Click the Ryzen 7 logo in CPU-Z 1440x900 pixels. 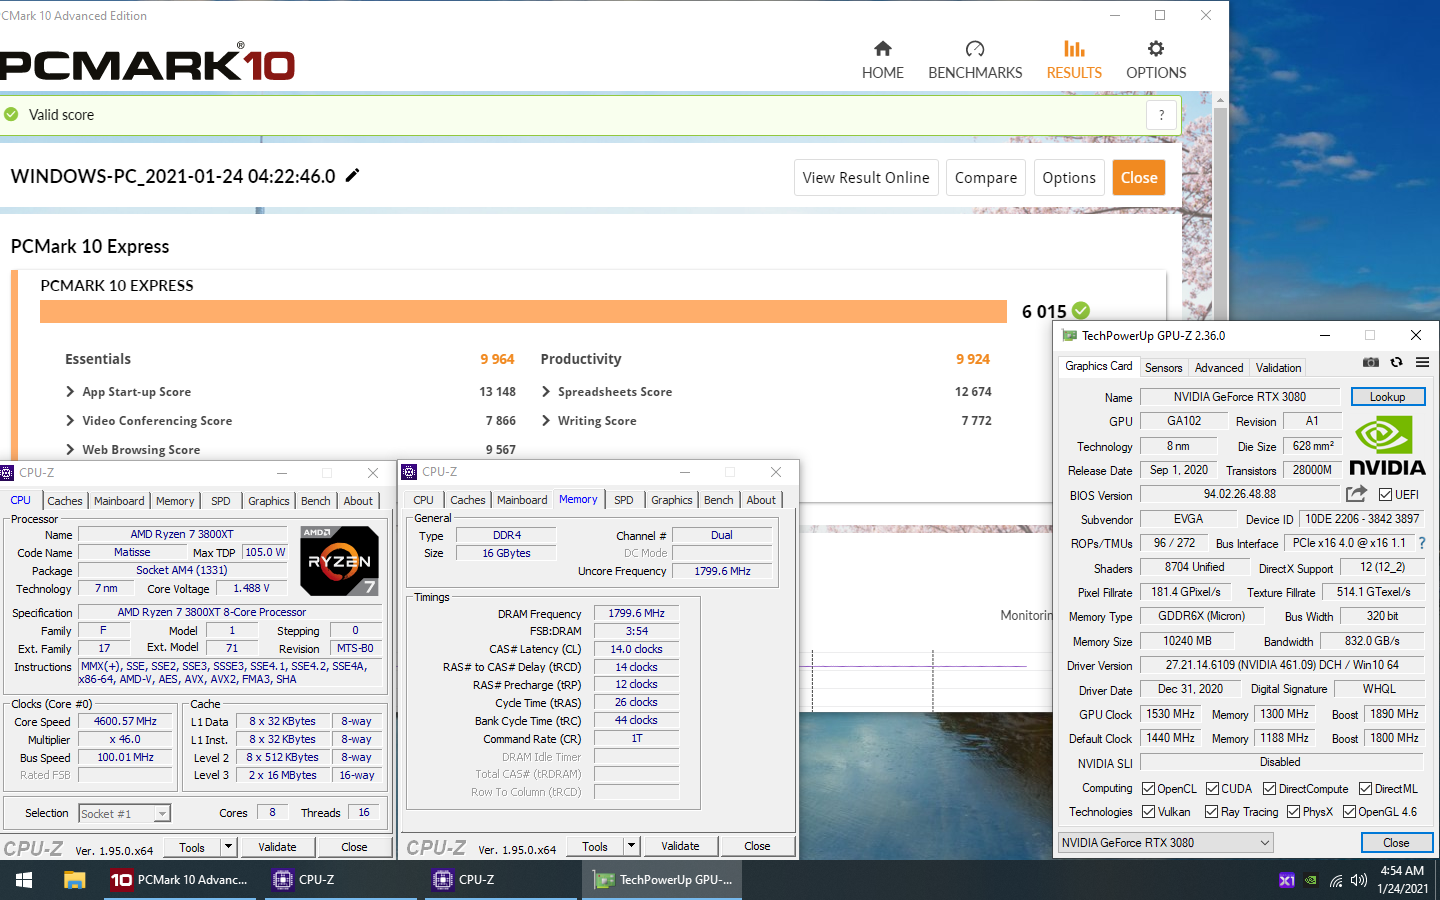pos(339,561)
